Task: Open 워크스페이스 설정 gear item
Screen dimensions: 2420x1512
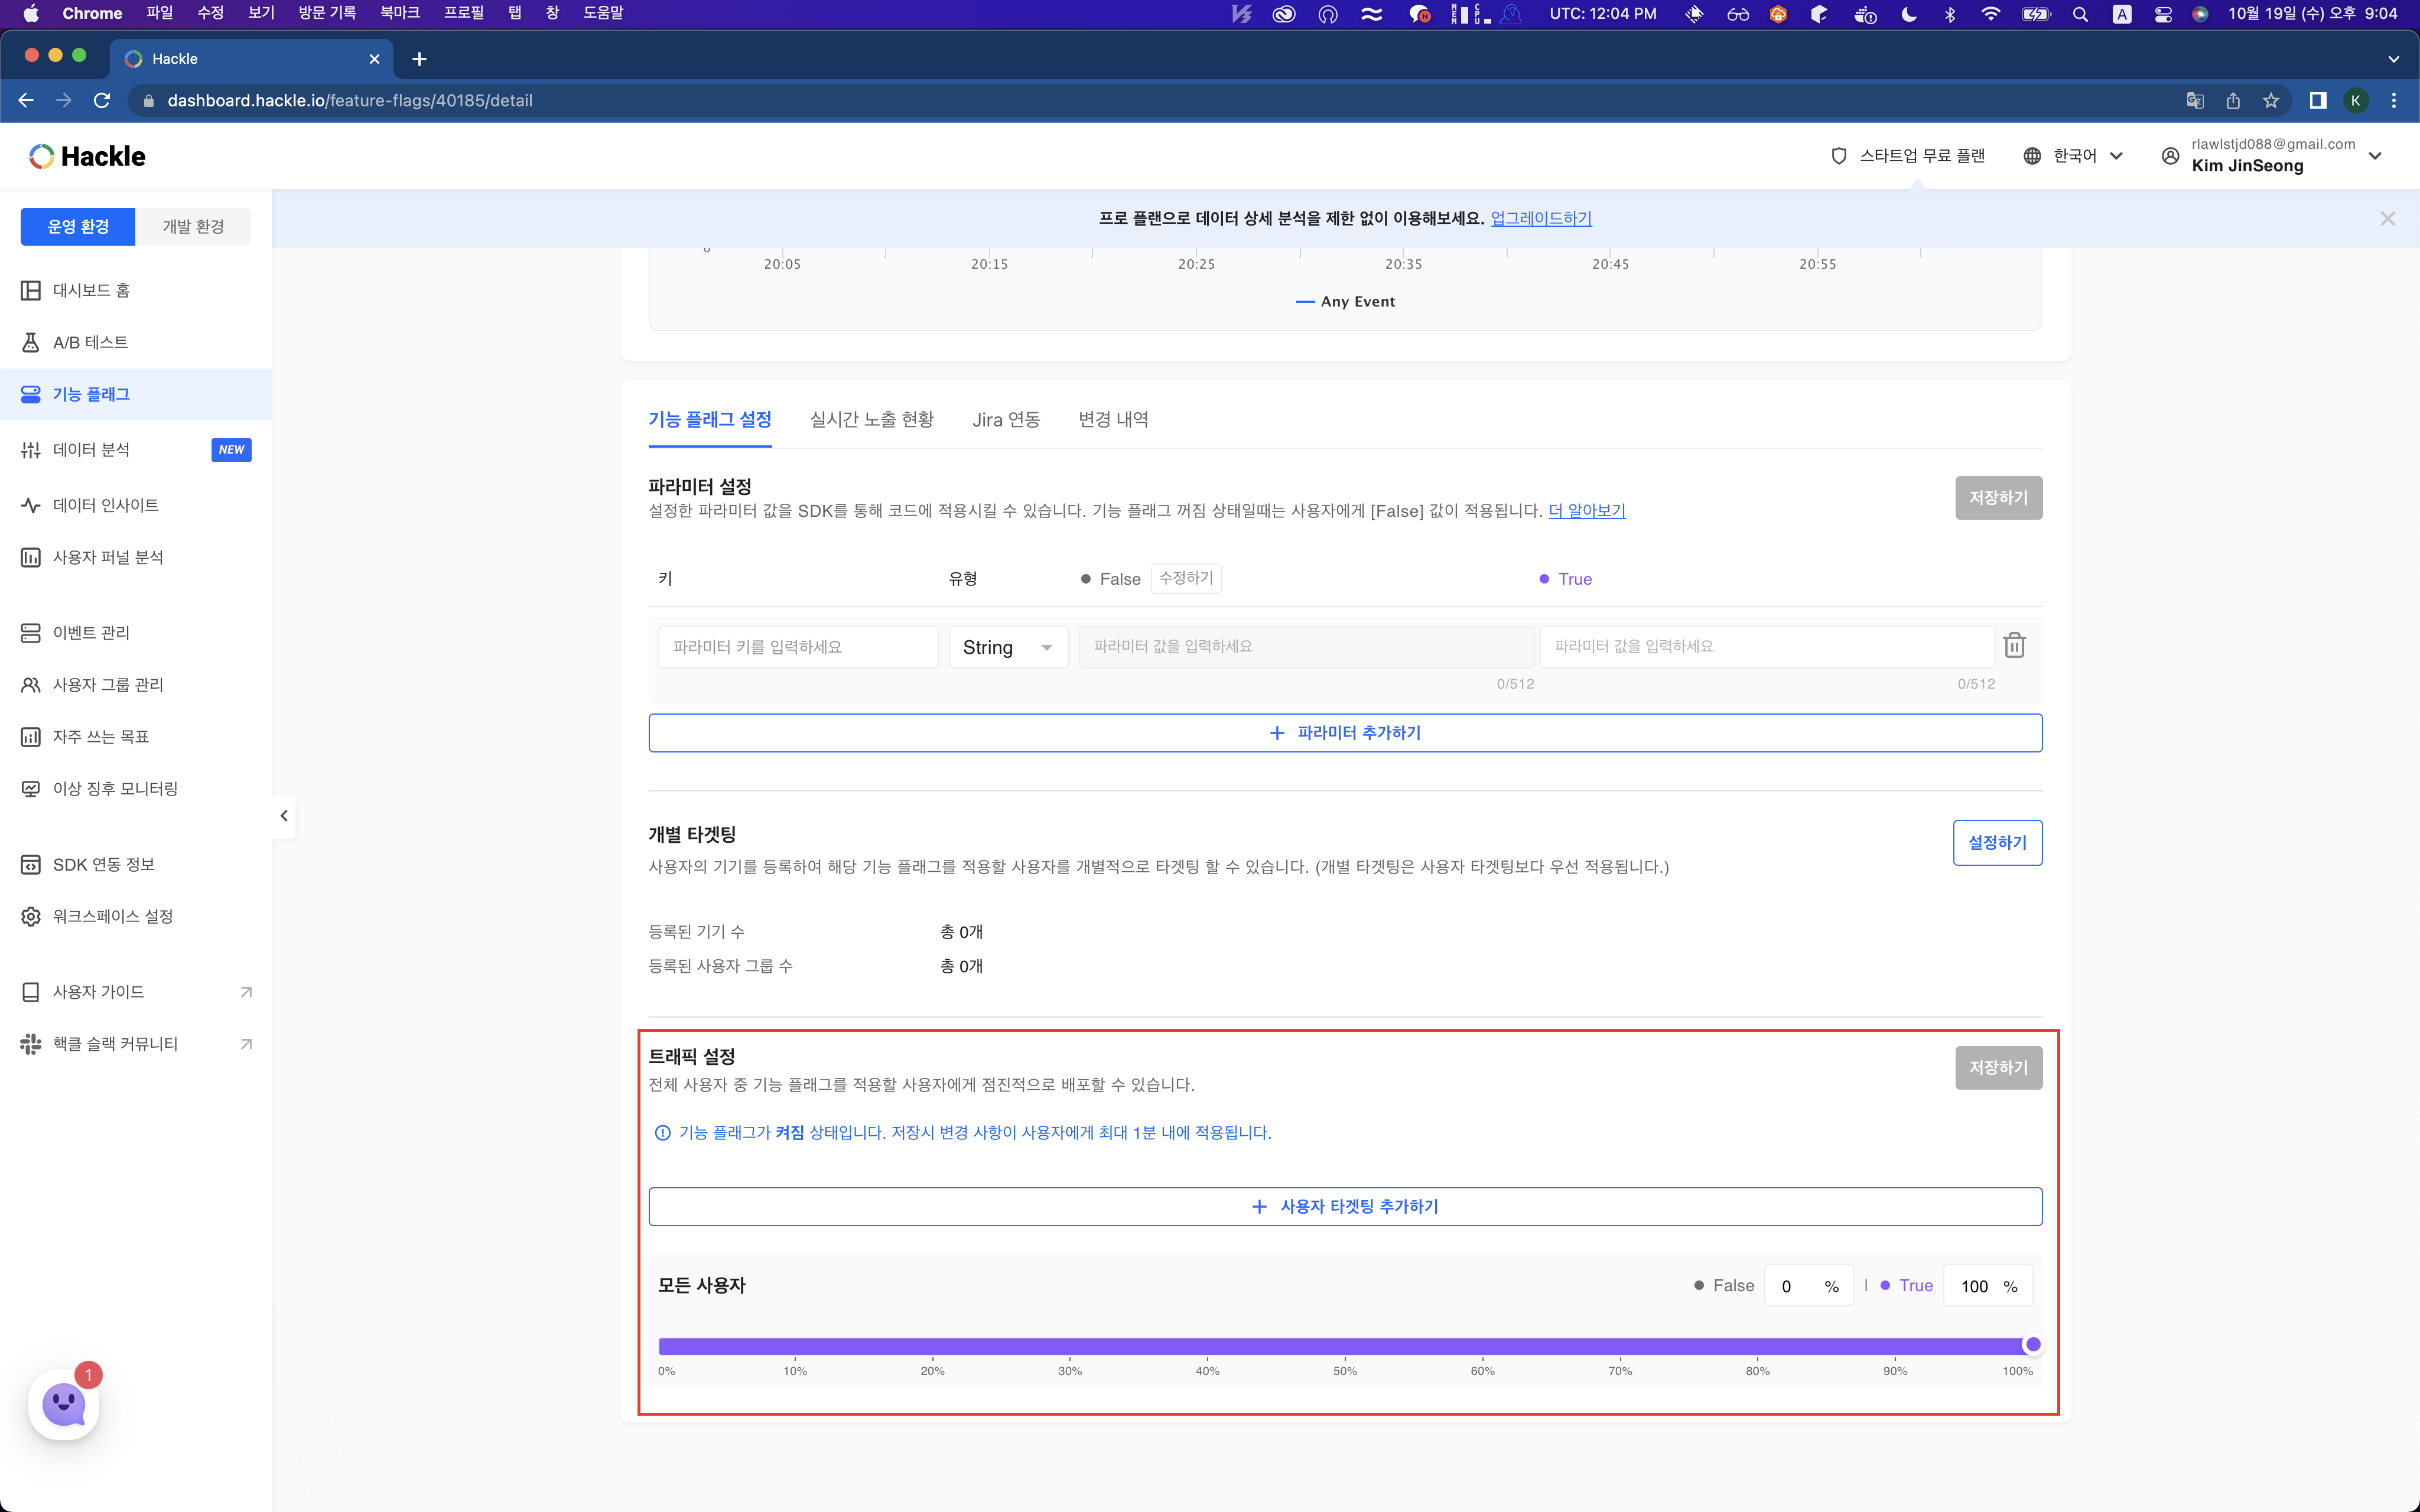Action: (x=112, y=916)
